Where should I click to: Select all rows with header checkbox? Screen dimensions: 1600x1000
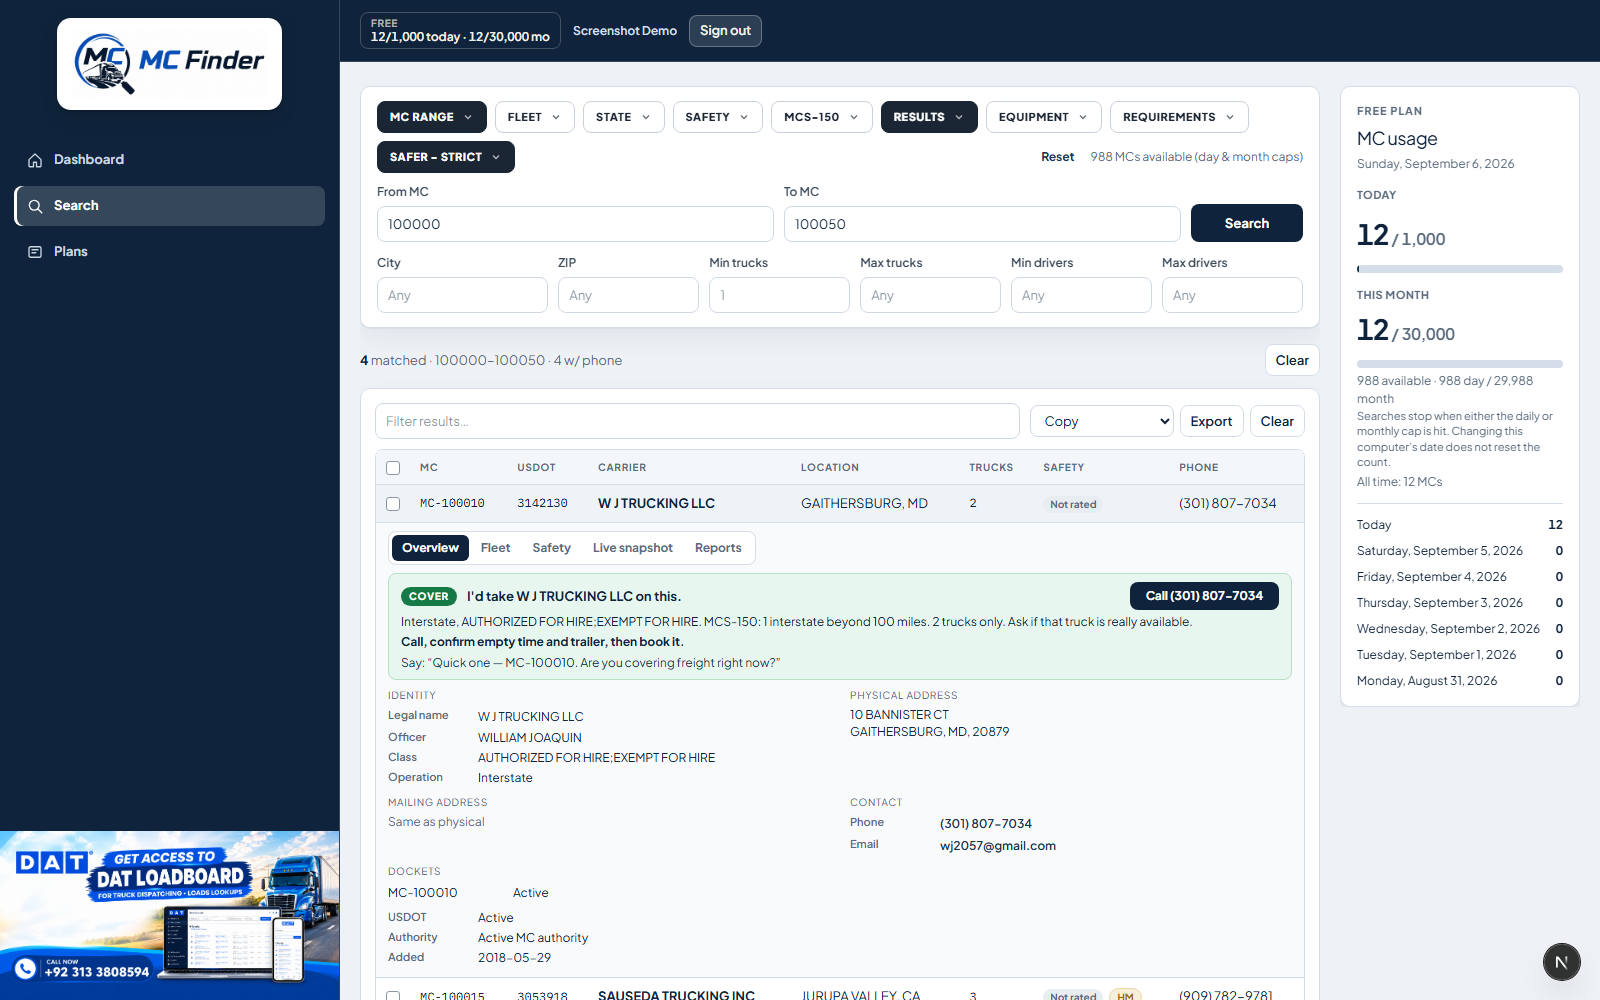tap(393, 468)
